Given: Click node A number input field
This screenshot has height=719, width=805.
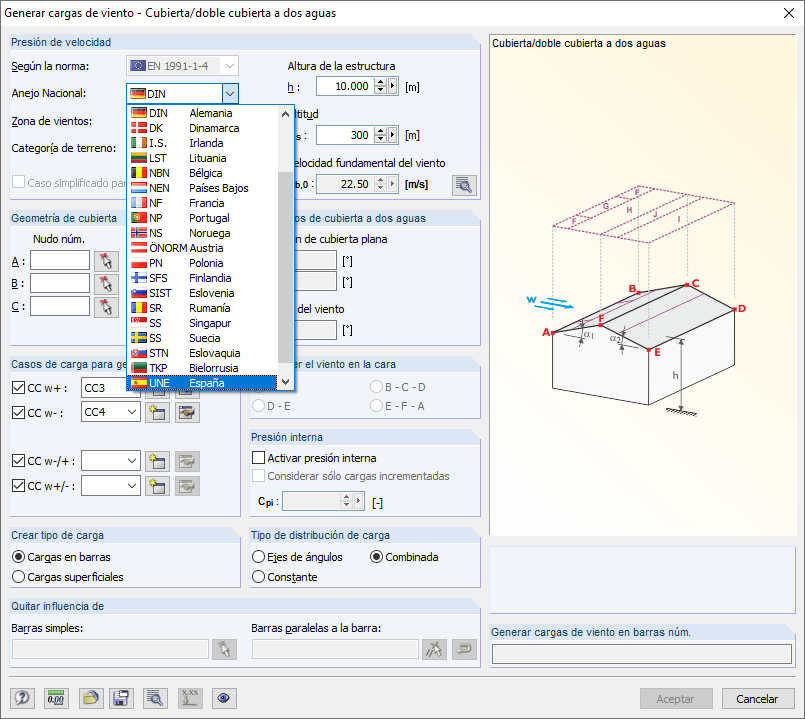Looking at the screenshot, I should coord(60,260).
